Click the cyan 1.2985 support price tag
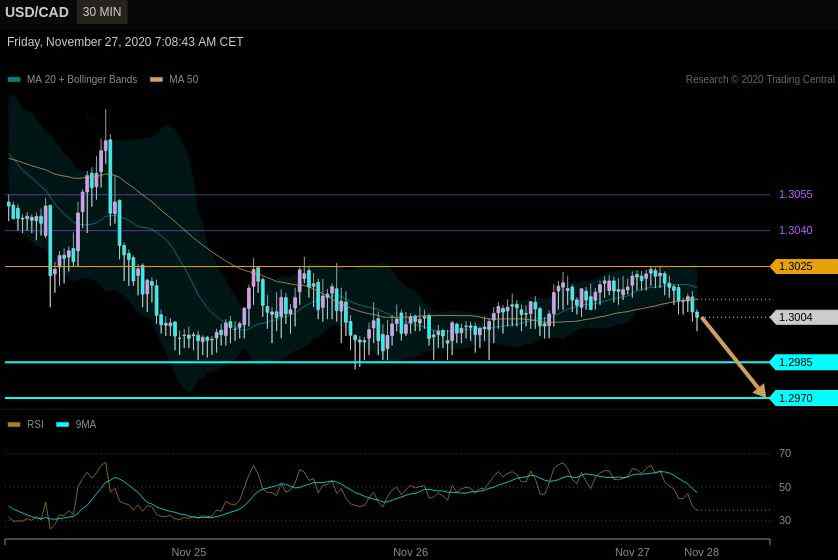This screenshot has height=560, width=838. pyautogui.click(x=804, y=362)
